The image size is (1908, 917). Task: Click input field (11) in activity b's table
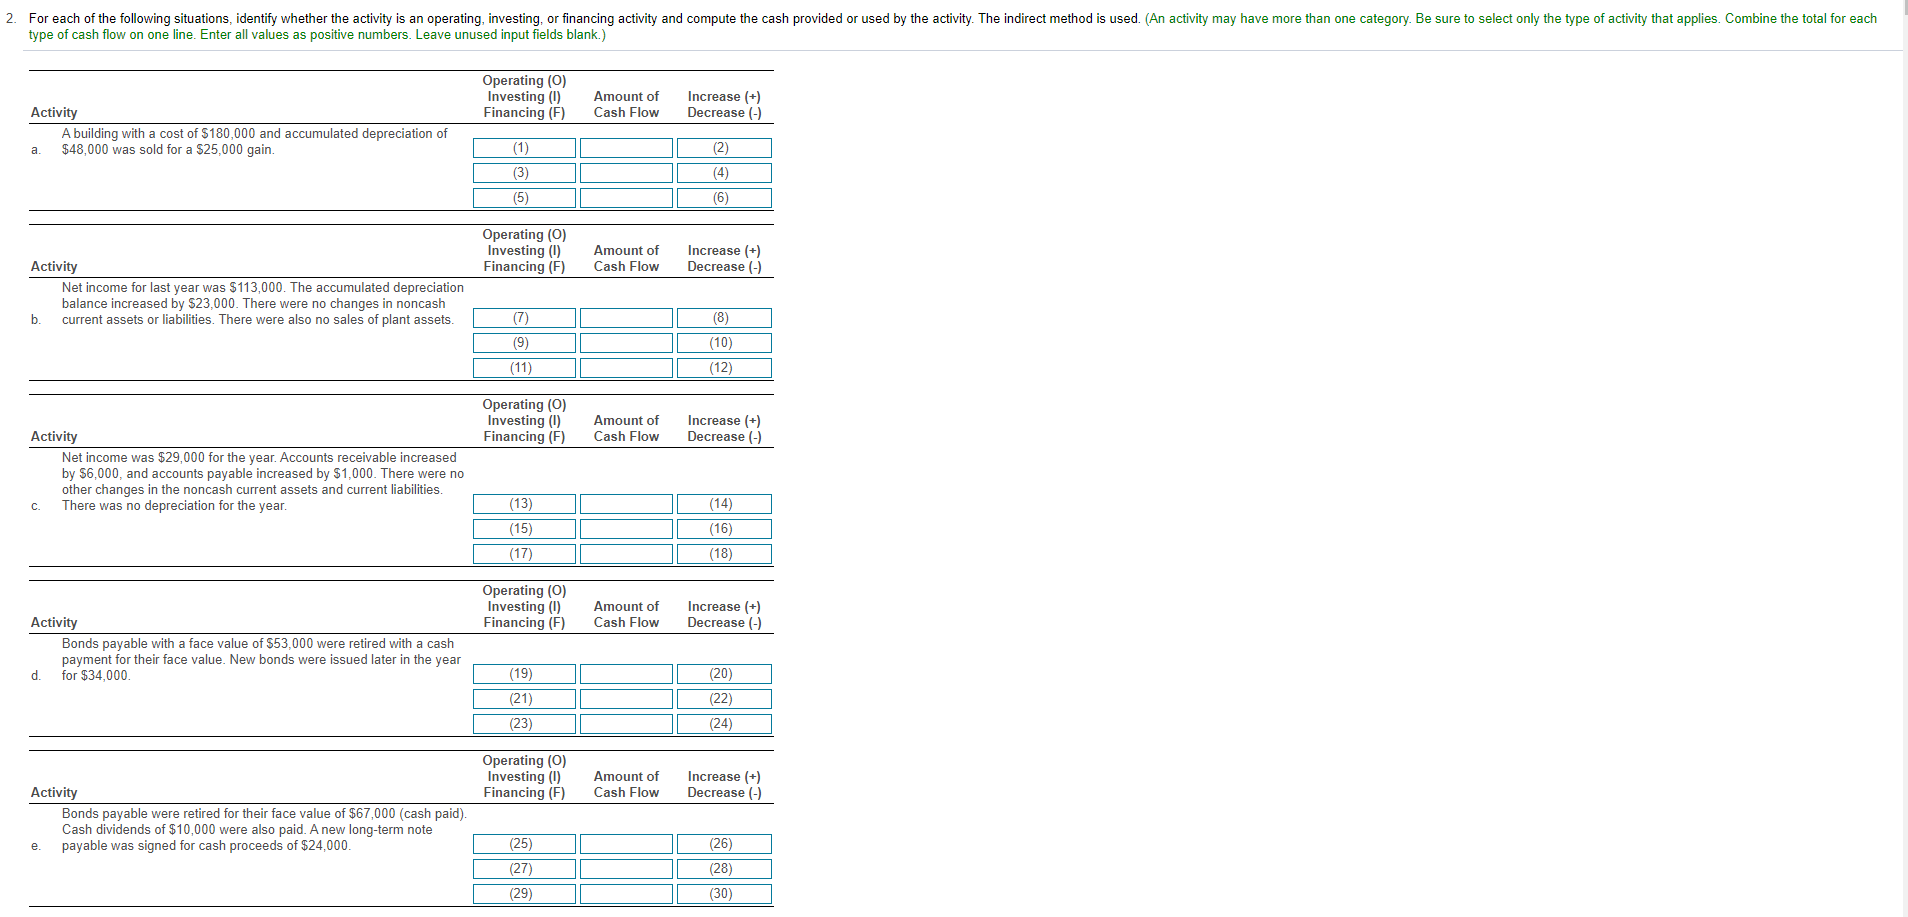(x=523, y=367)
